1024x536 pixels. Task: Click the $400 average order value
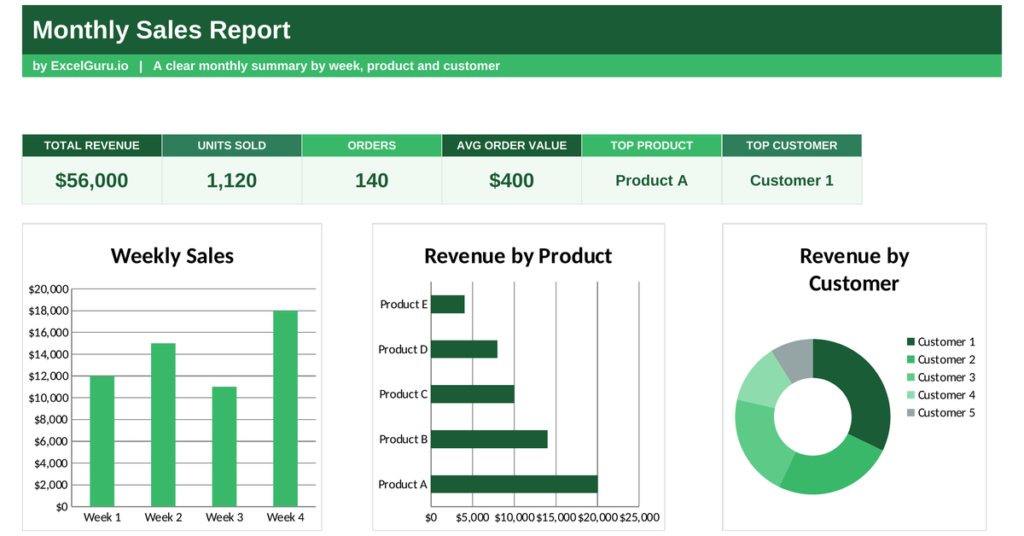(x=511, y=181)
